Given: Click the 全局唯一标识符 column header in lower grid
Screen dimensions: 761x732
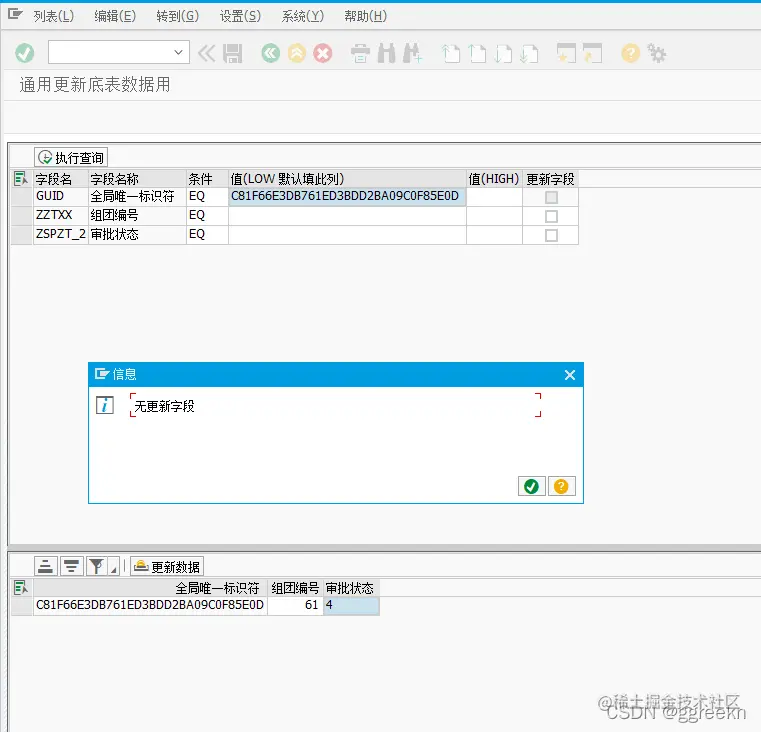Looking at the screenshot, I should [x=150, y=588].
